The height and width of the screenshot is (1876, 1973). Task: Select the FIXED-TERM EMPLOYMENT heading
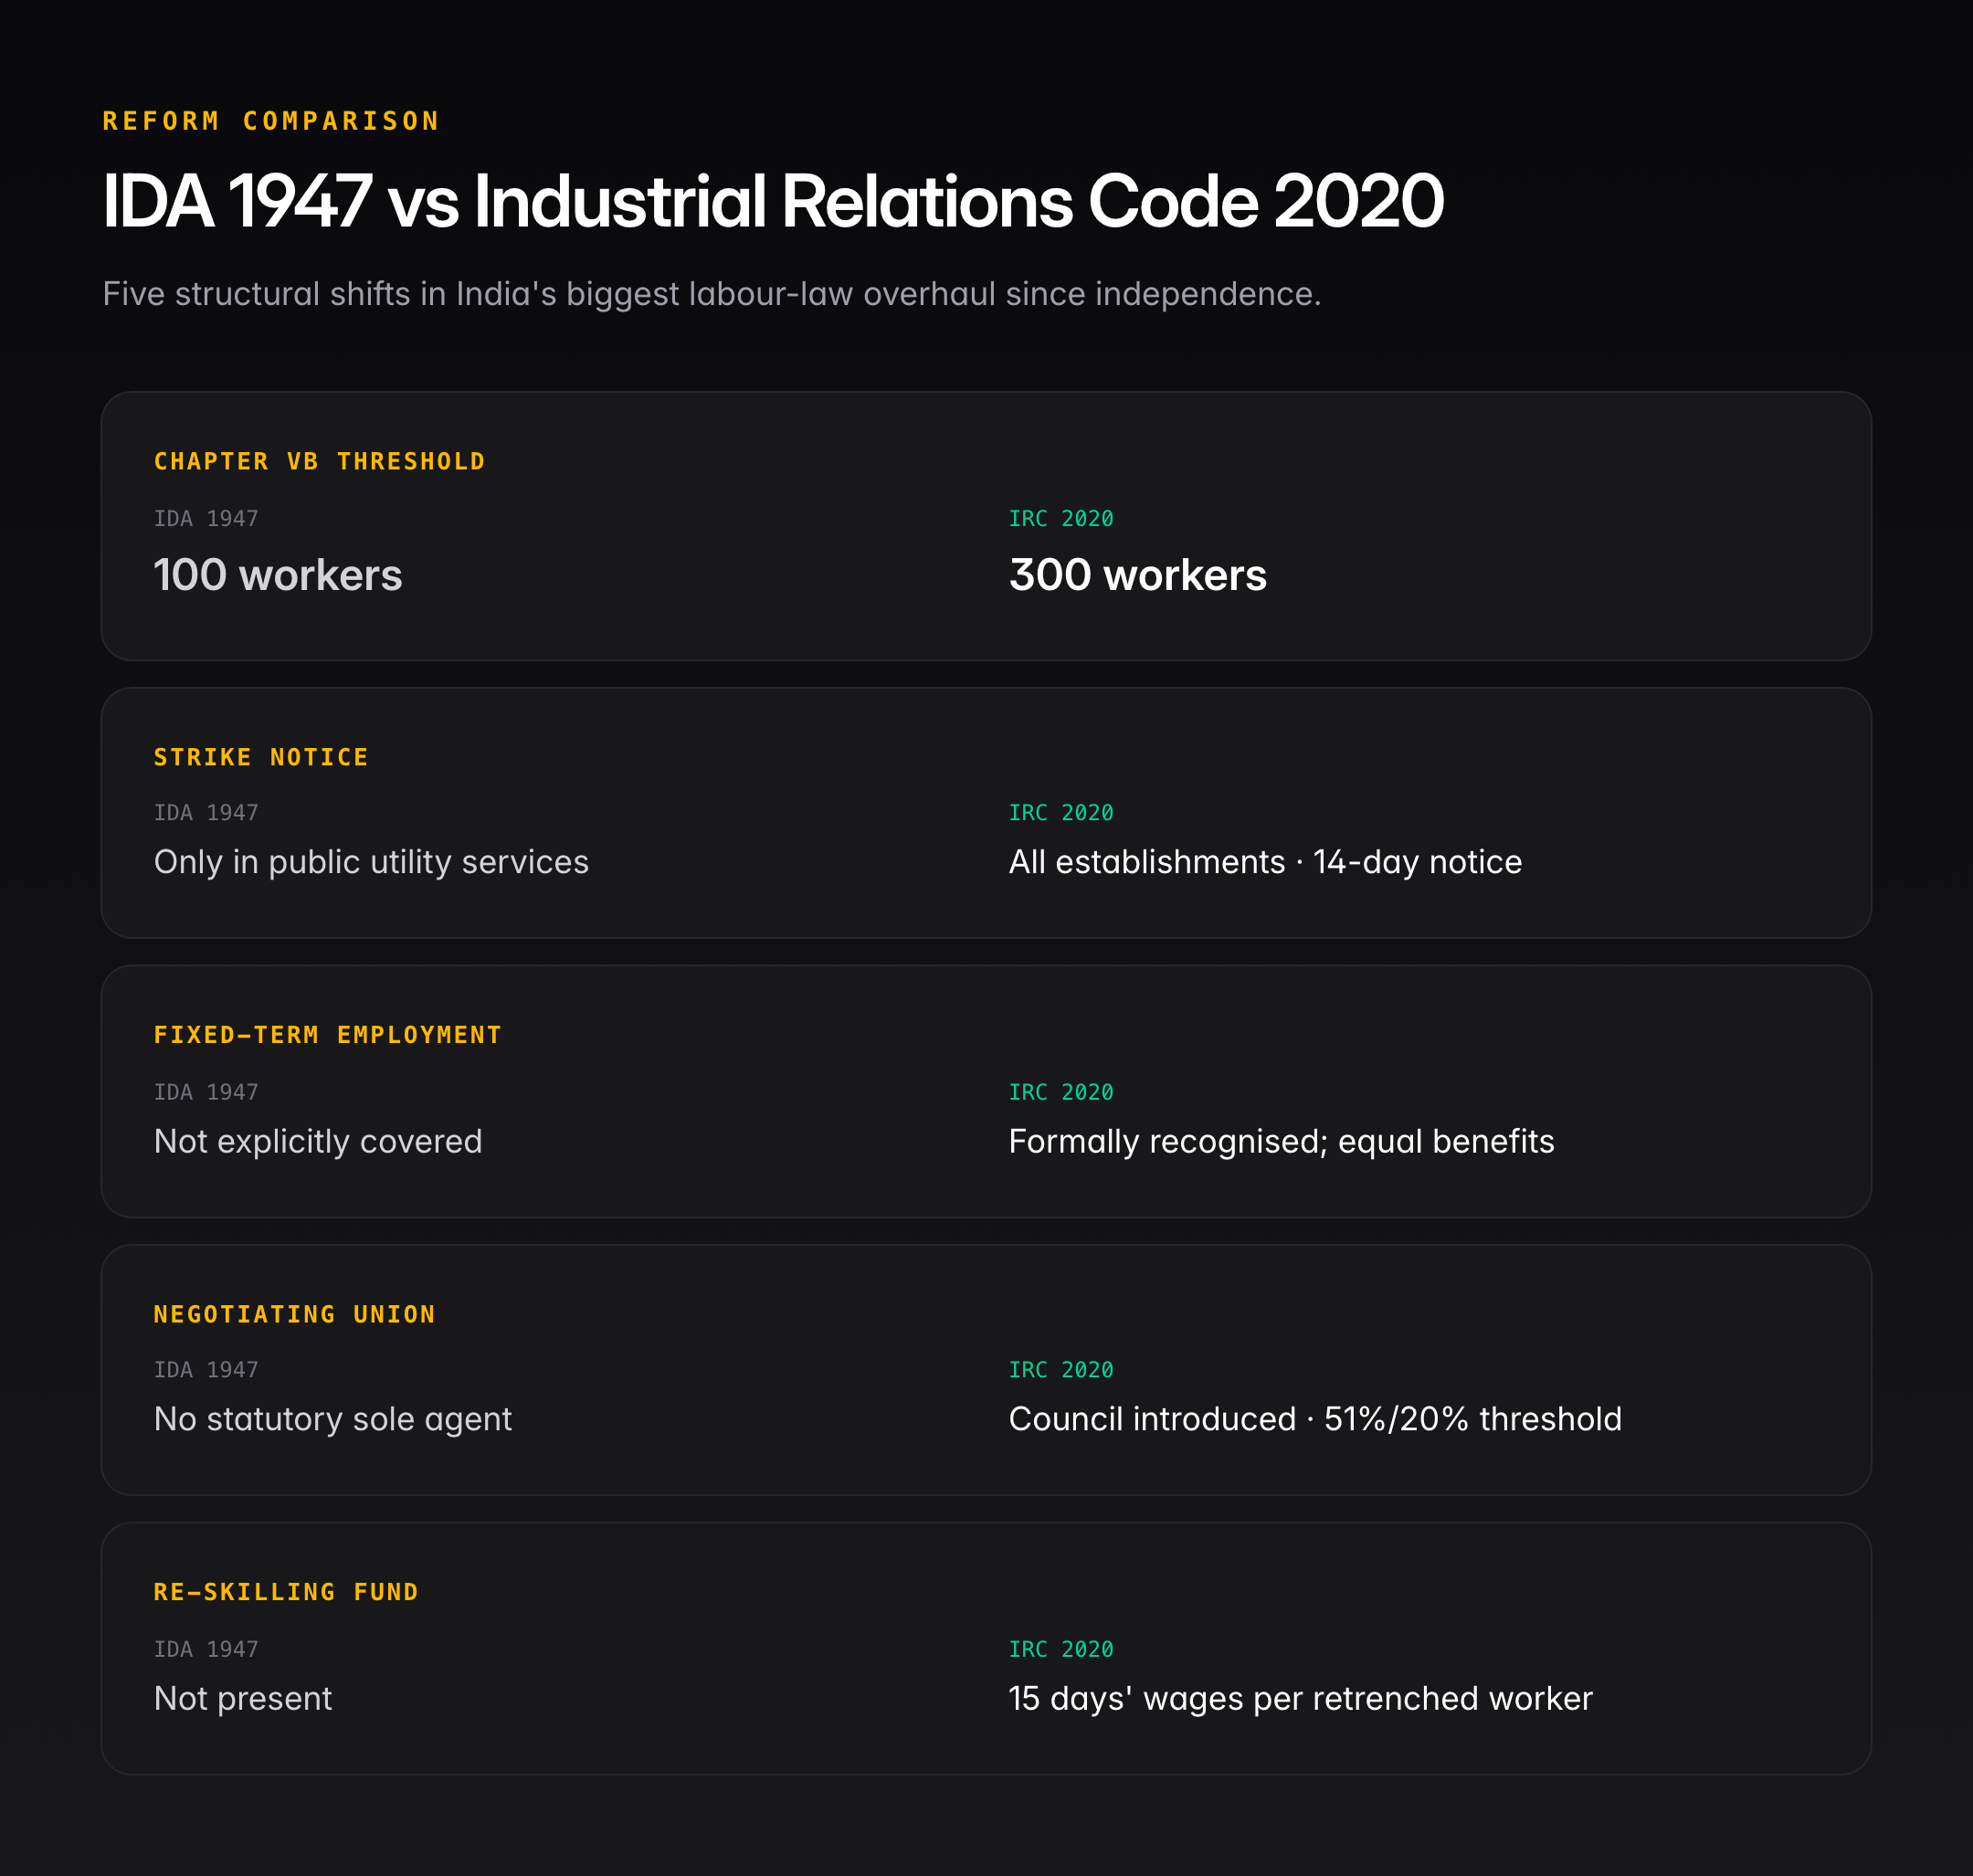click(x=327, y=1035)
